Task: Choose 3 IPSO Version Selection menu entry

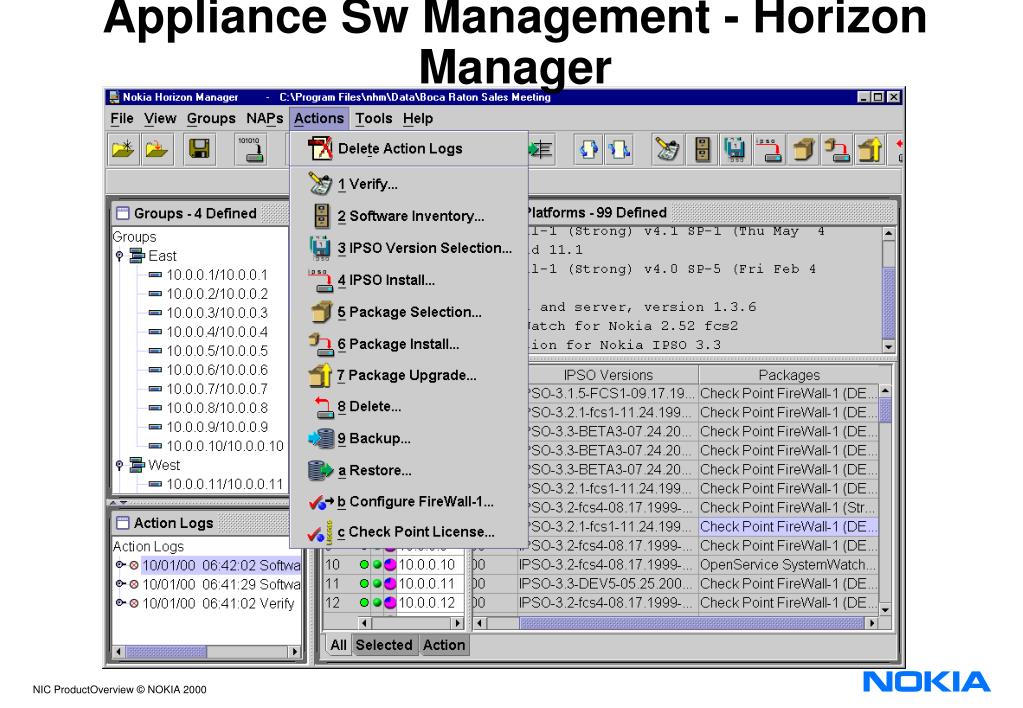Action: (409, 248)
